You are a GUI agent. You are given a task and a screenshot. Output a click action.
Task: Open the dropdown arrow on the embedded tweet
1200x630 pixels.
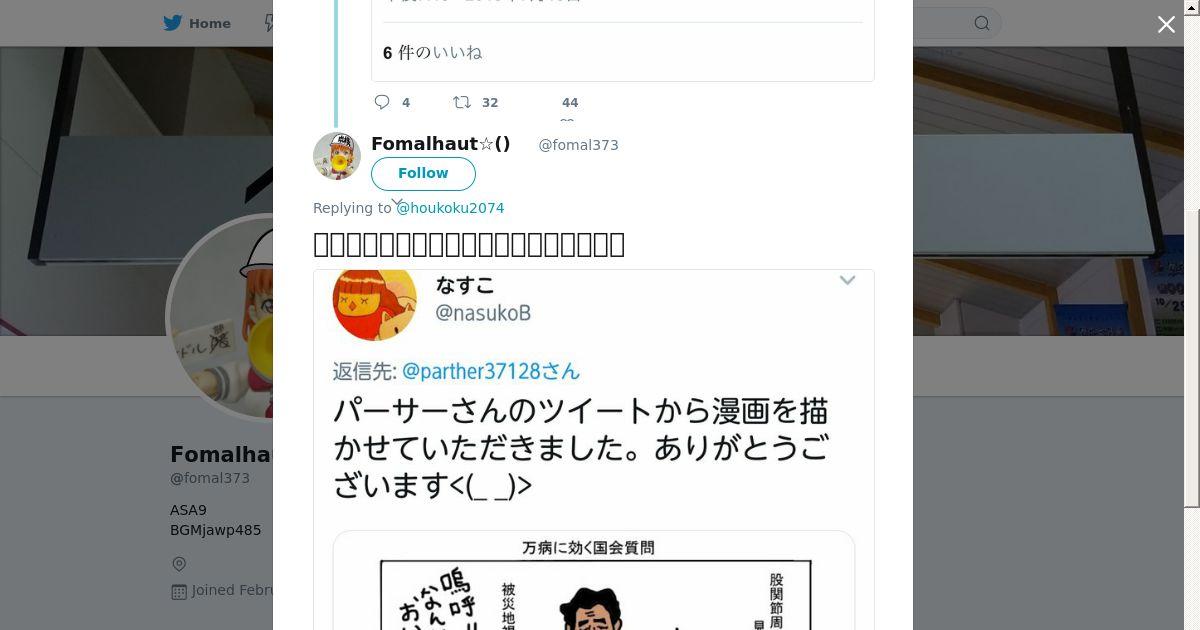click(x=847, y=281)
